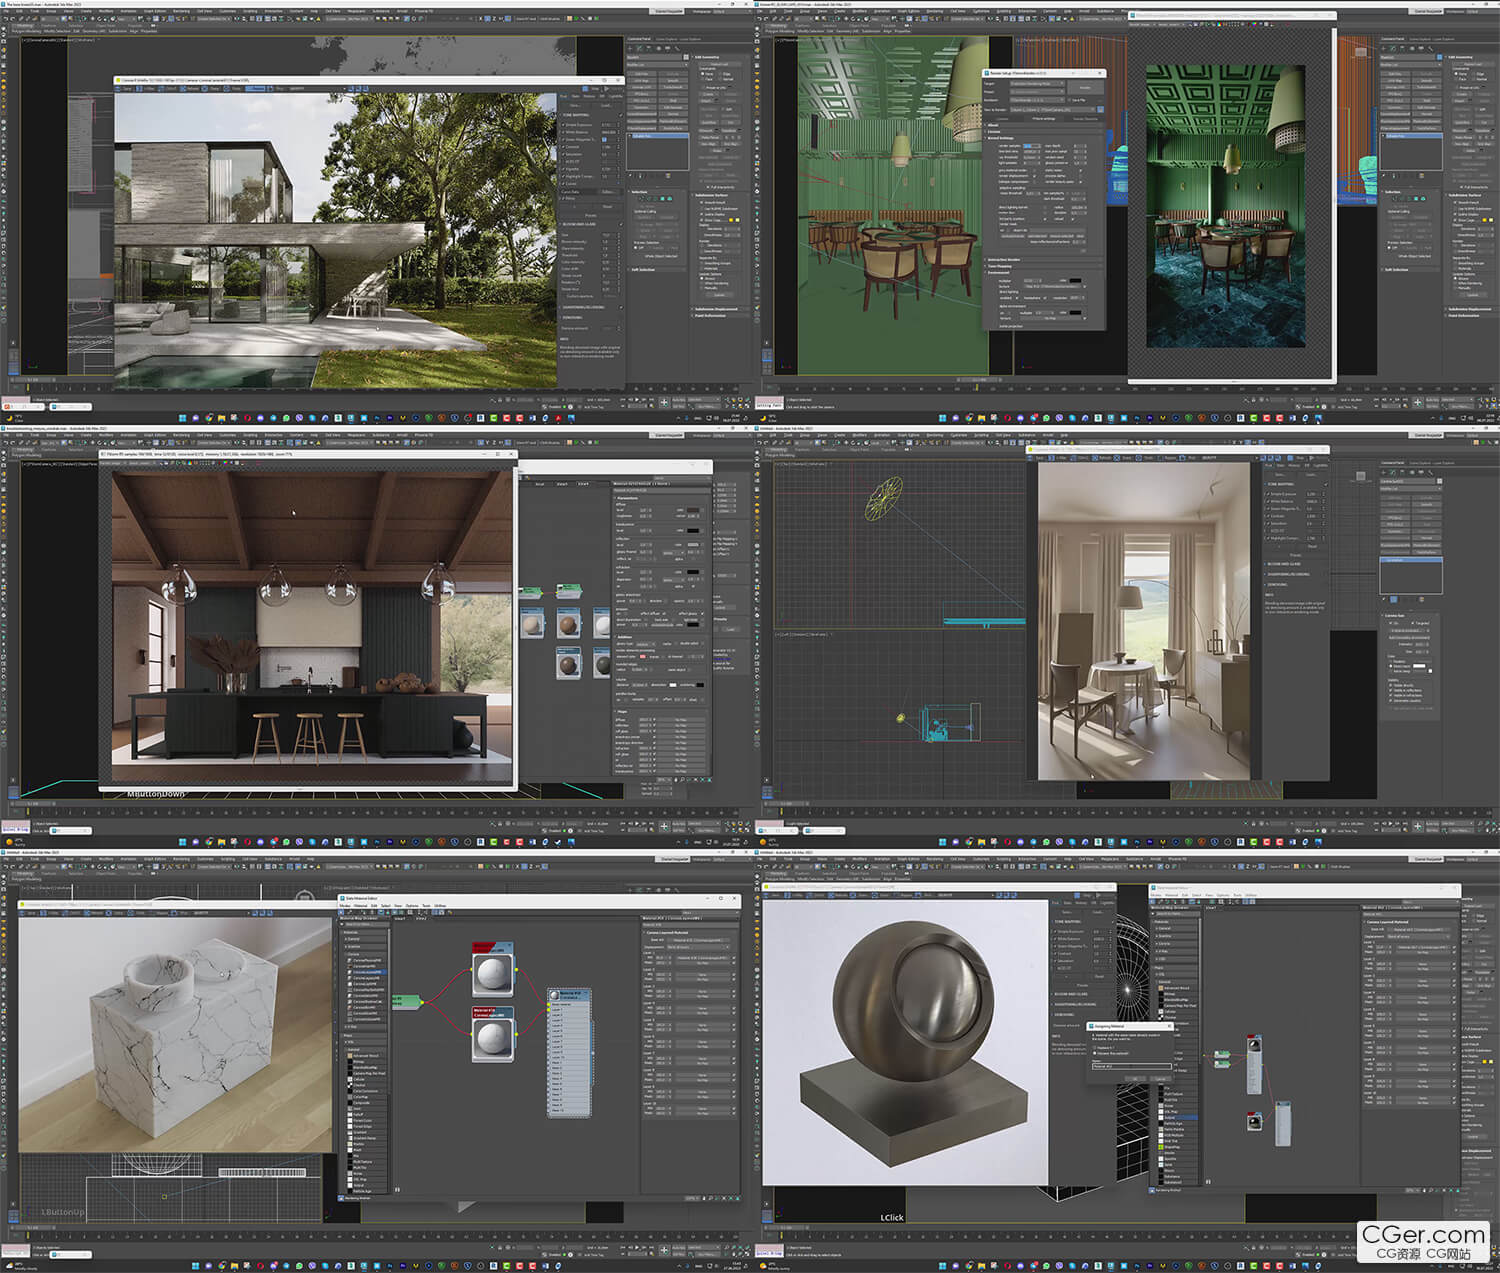Expand BLOOM AND GLARE section in bottom-right VFB
This screenshot has width=1500, height=1273.
[x=1070, y=994]
